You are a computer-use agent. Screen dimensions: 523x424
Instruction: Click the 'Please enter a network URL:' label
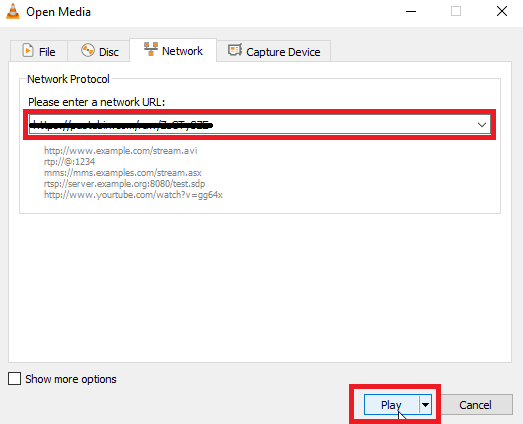point(96,102)
